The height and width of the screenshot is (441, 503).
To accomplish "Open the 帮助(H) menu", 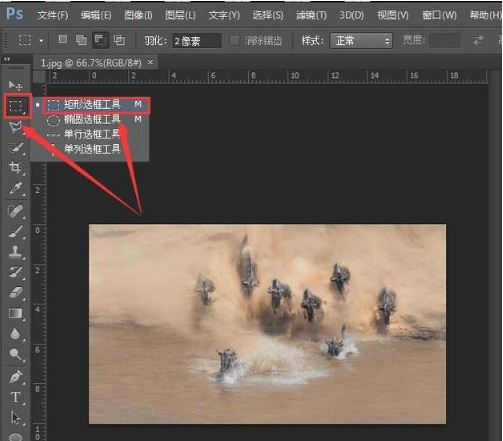I will pos(485,15).
